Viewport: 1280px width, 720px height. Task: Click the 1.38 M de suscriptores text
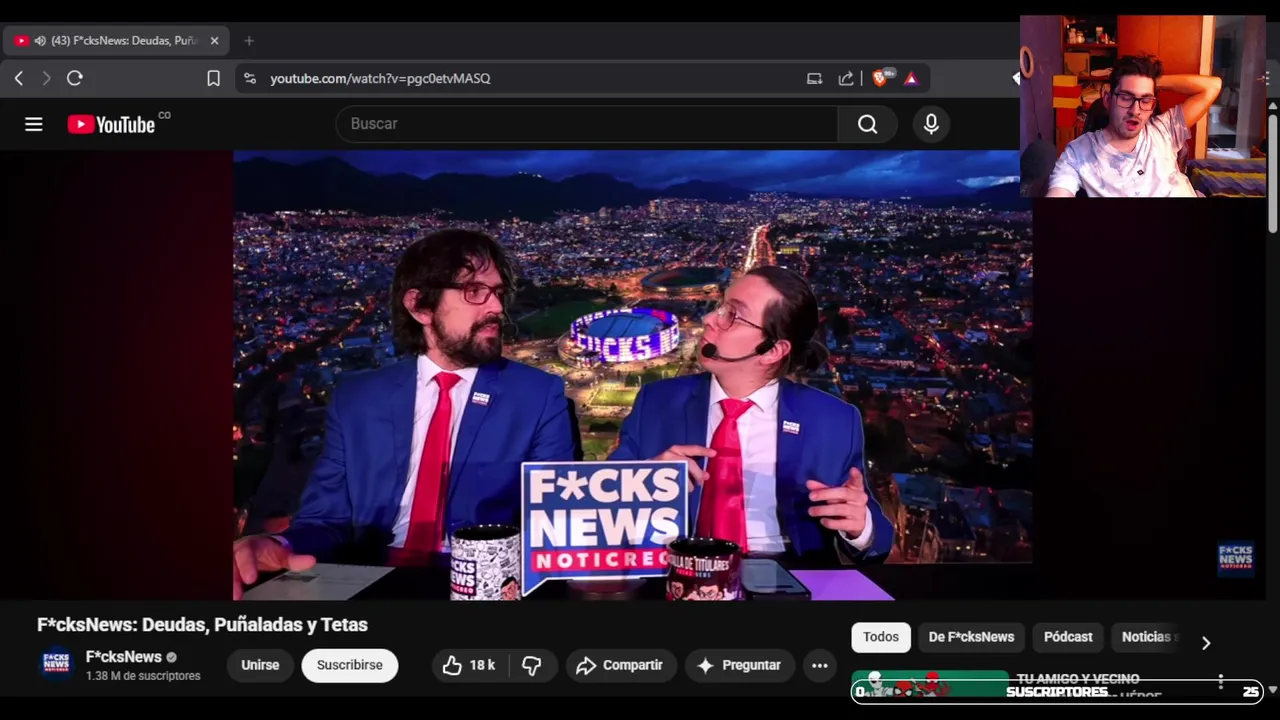143,676
